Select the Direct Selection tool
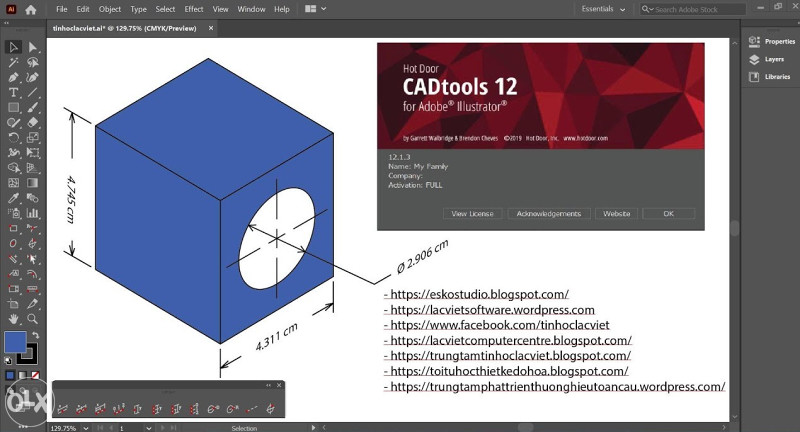Image resolution: width=800 pixels, height=432 pixels. pos(33,47)
